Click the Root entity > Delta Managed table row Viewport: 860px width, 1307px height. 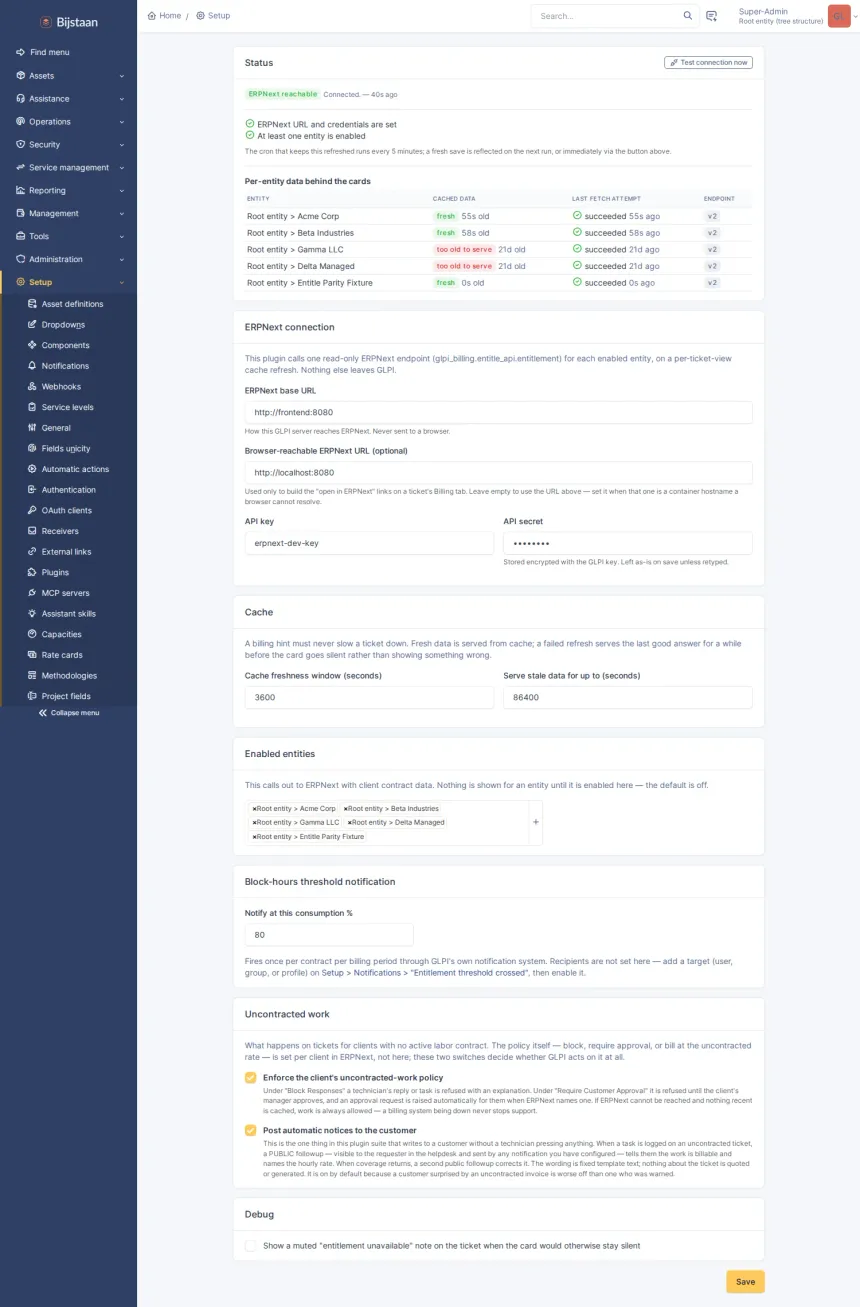[x=499, y=266]
